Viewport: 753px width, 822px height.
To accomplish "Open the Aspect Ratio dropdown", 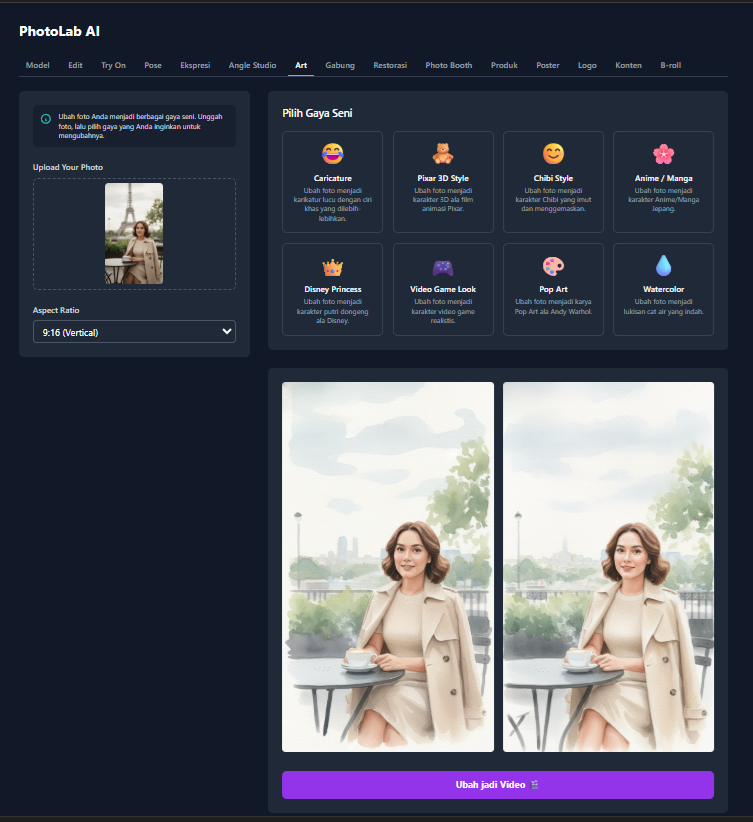I will click(x=134, y=331).
